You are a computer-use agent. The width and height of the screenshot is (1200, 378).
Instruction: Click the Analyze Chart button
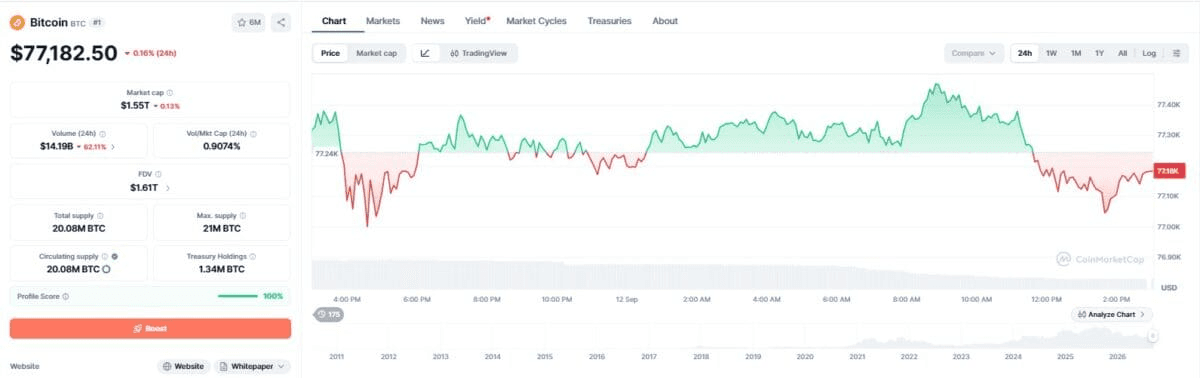1112,314
